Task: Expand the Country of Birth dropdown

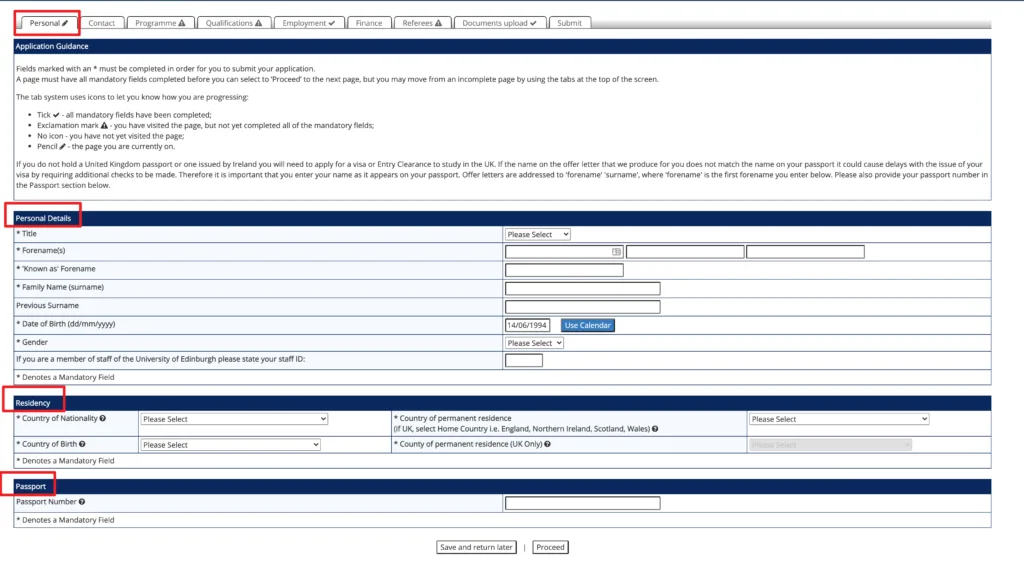Action: (230, 444)
